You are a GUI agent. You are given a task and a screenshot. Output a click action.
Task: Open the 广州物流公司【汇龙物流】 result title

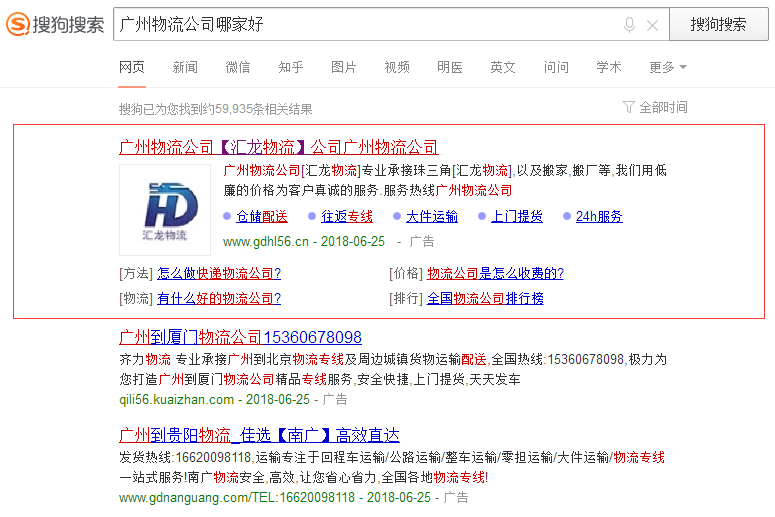[x=279, y=147]
